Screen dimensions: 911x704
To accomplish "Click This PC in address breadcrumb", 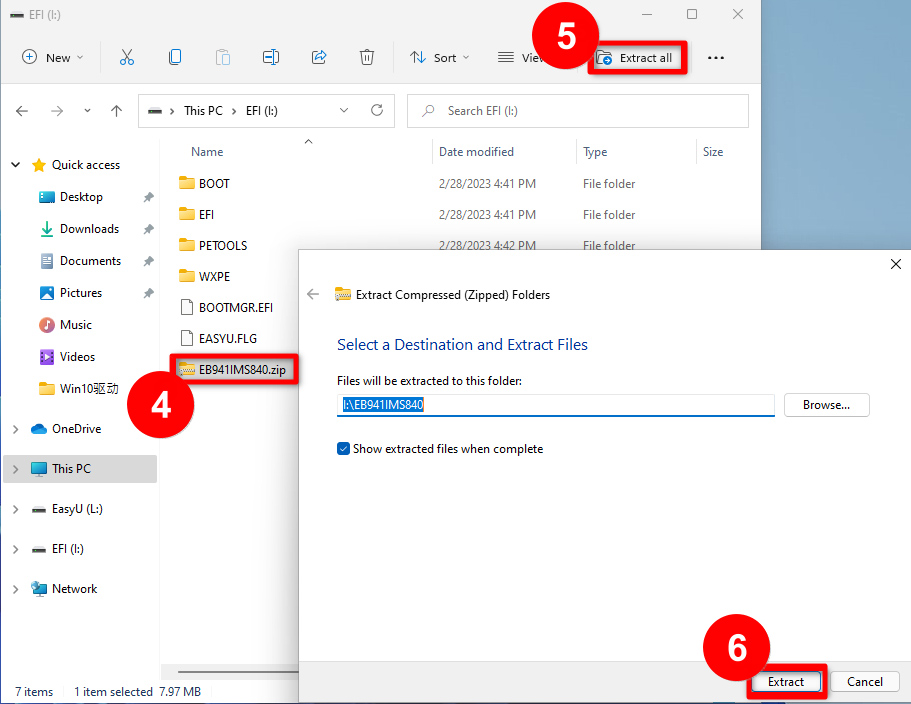I will coord(203,111).
